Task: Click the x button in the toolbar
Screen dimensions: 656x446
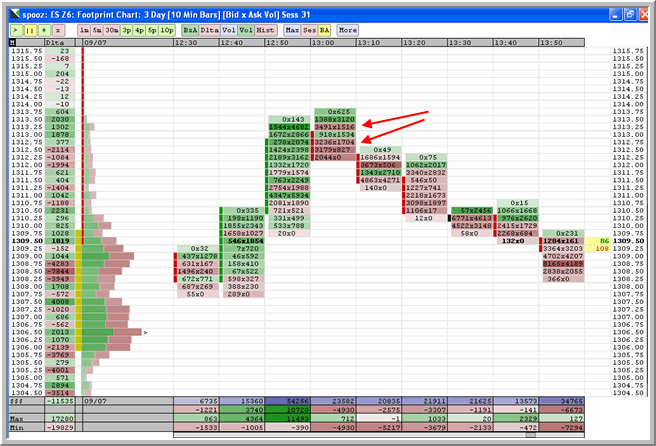Action: (x=57, y=30)
